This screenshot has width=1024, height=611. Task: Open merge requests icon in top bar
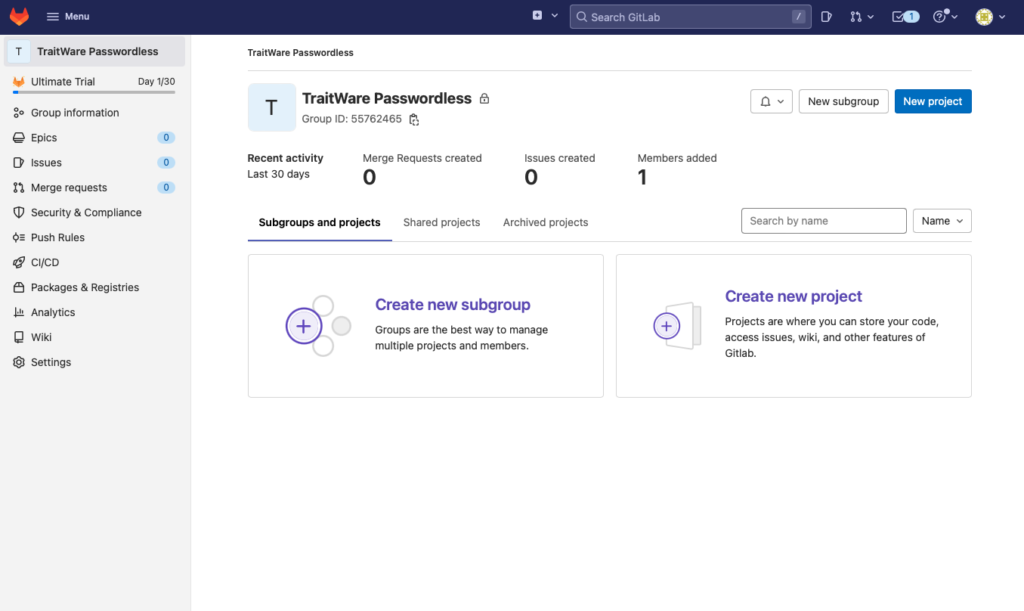856,17
